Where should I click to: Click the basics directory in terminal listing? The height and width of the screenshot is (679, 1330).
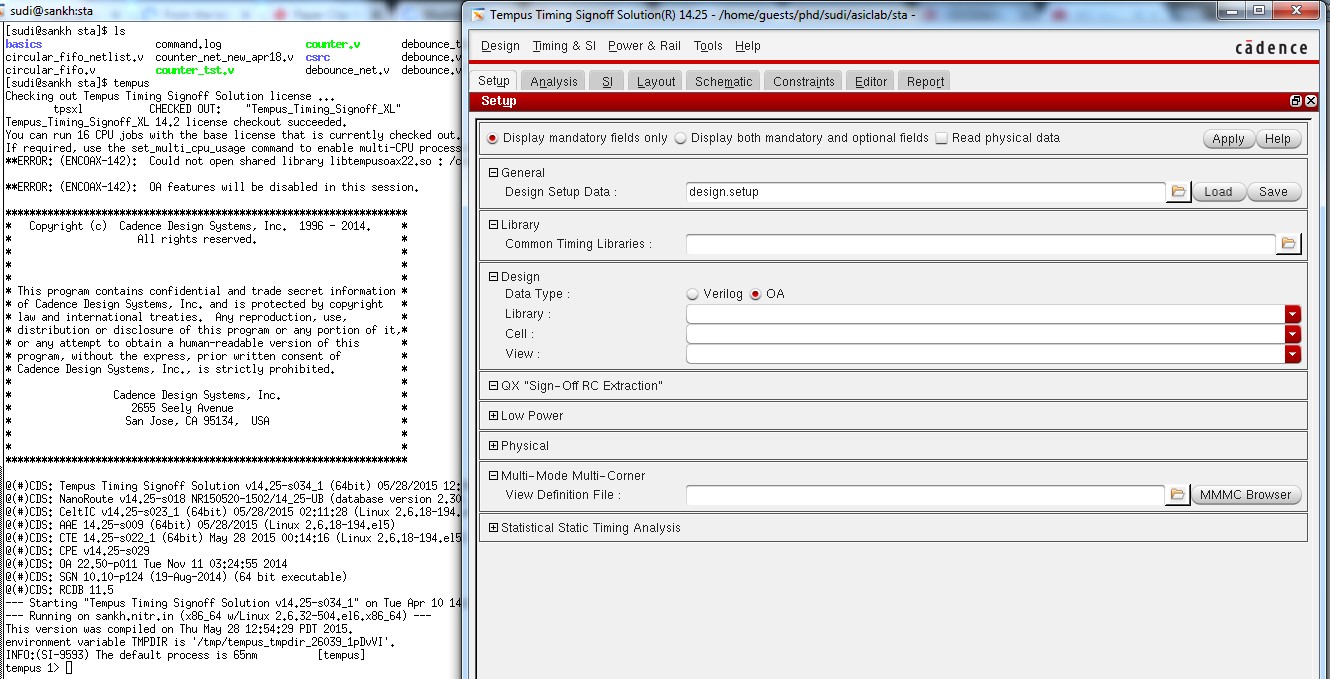[x=24, y=45]
